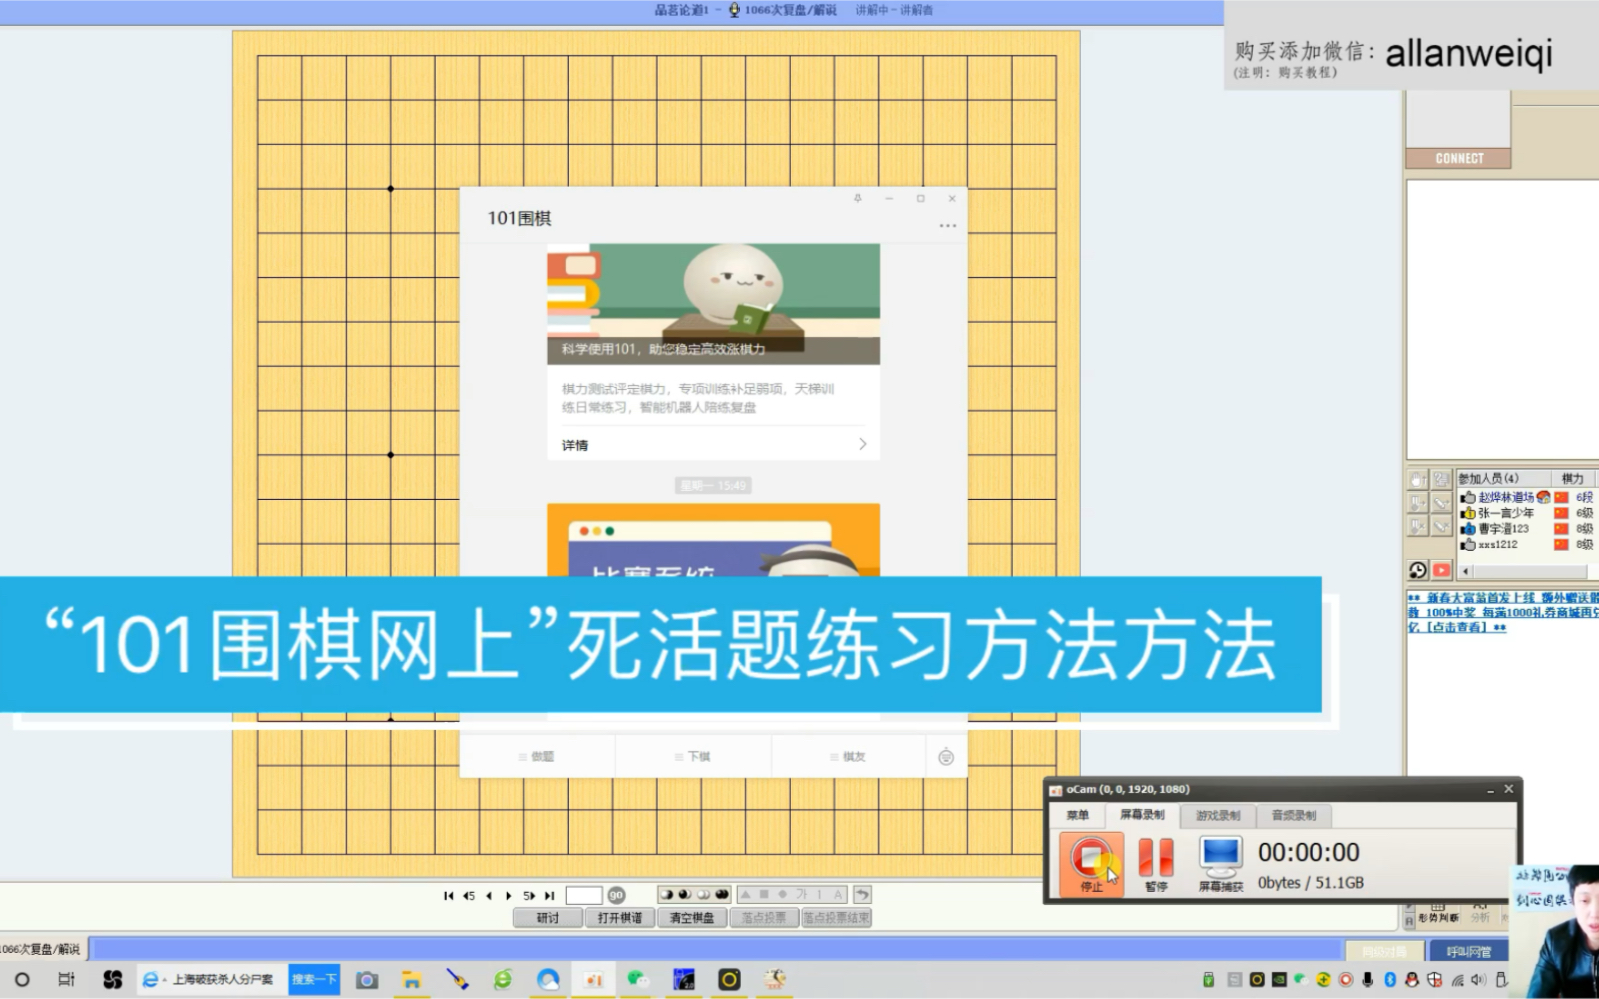1599x999 pixels.
Task: Click the 棋力 column header
Action: (x=1573, y=478)
